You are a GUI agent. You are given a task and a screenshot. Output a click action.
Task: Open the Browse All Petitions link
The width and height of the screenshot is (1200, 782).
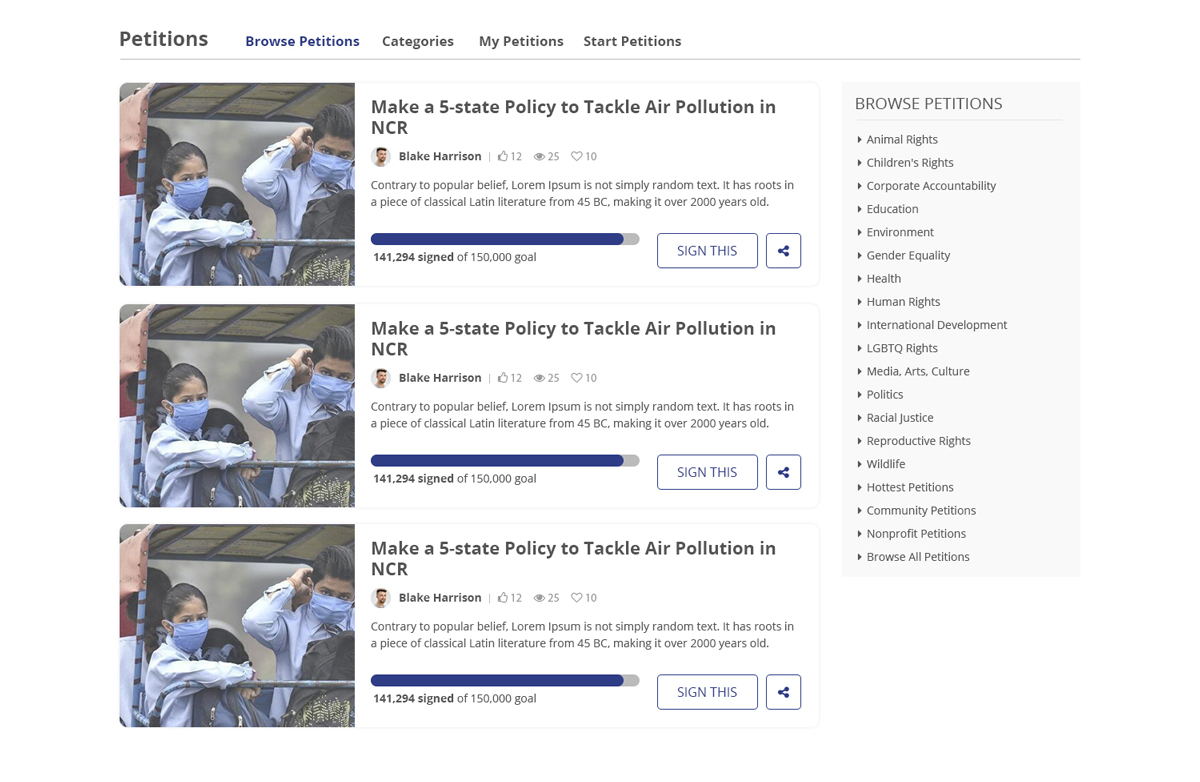(x=917, y=557)
